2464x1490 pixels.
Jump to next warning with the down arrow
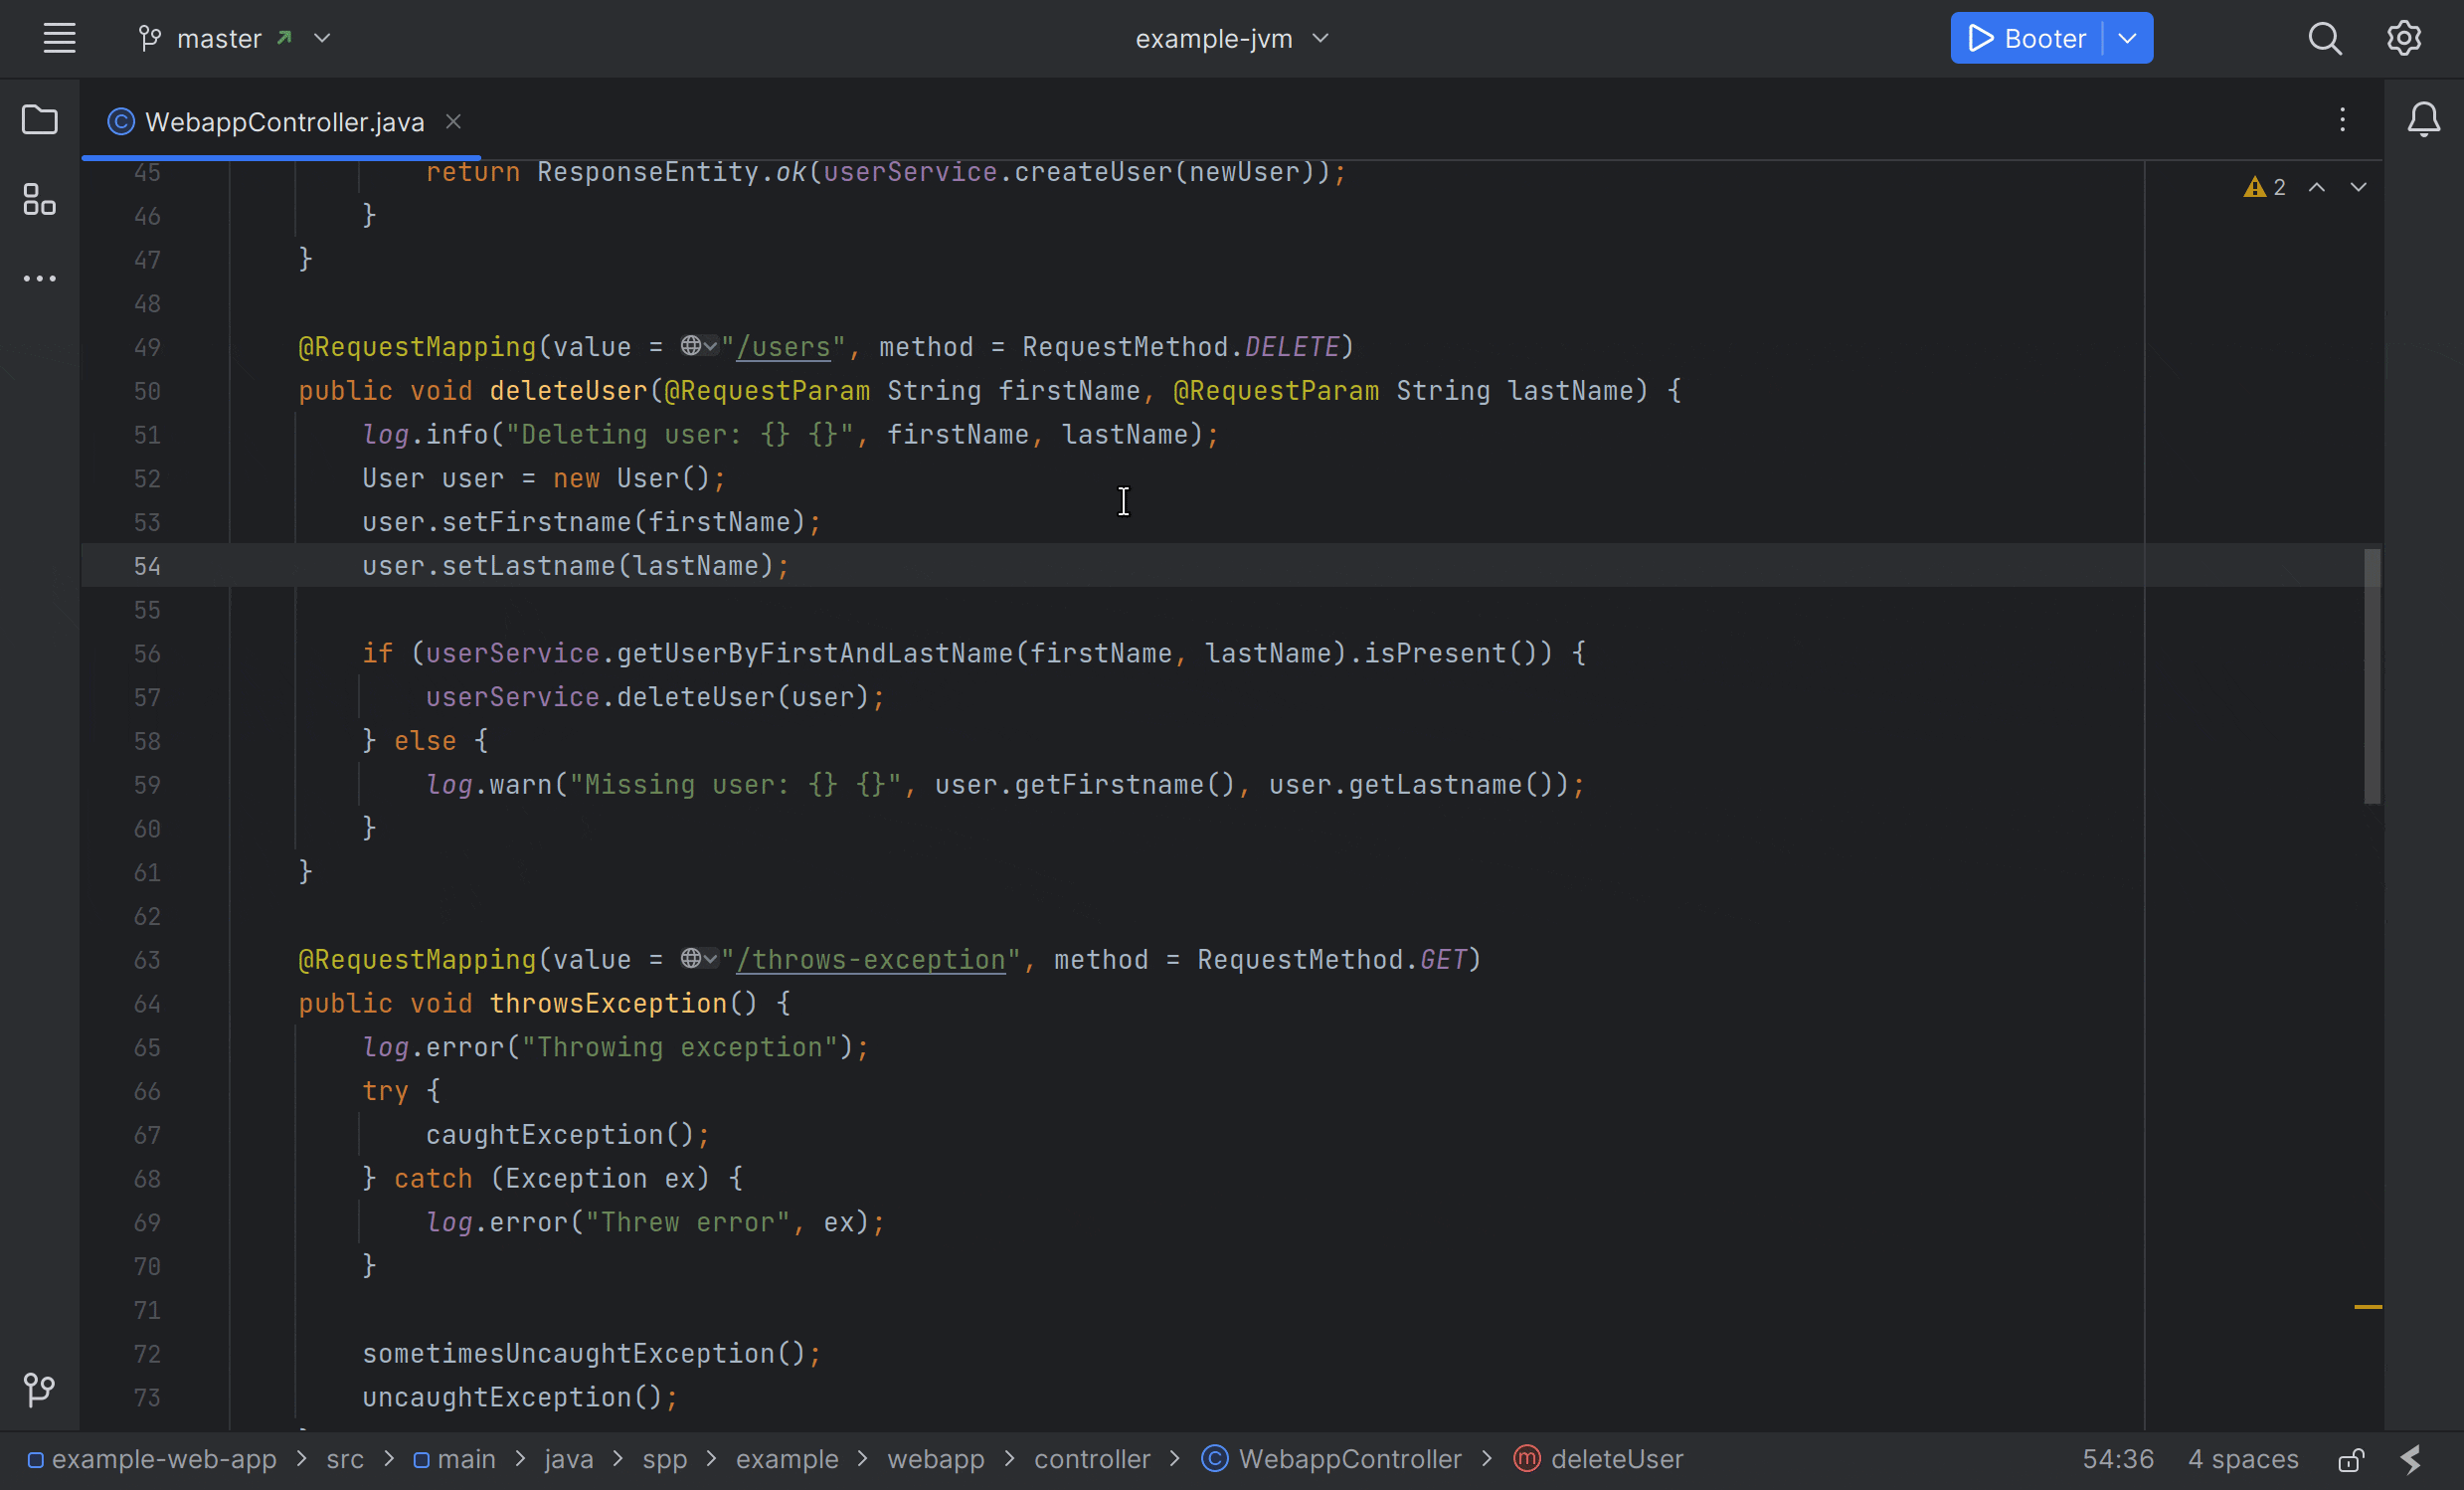2359,187
